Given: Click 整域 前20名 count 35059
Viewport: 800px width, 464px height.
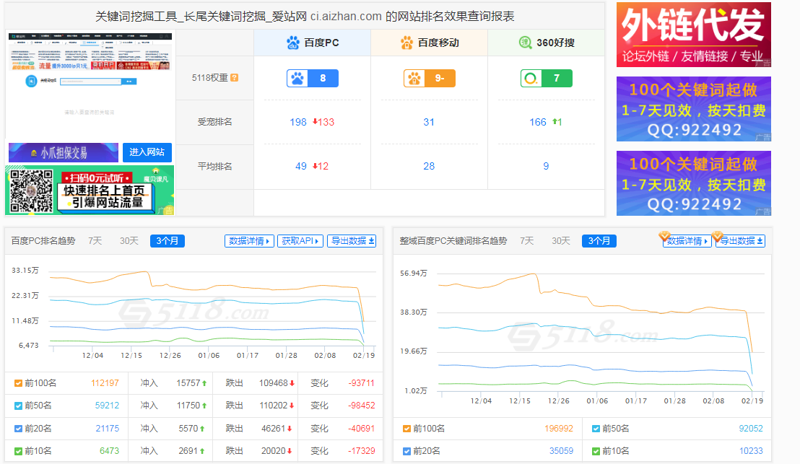Looking at the screenshot, I should [561, 451].
